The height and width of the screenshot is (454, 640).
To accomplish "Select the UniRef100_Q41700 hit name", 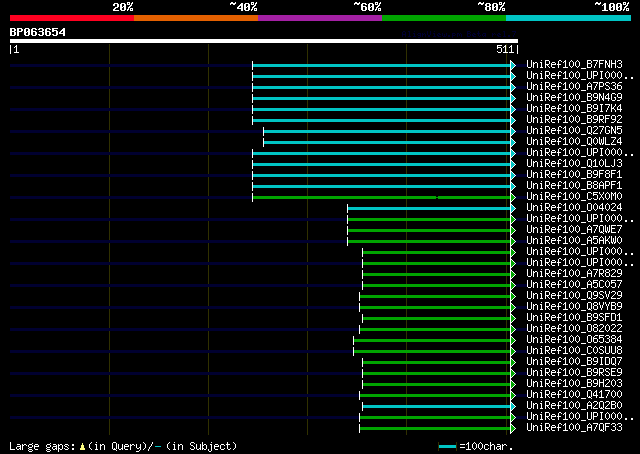I will point(574,395).
